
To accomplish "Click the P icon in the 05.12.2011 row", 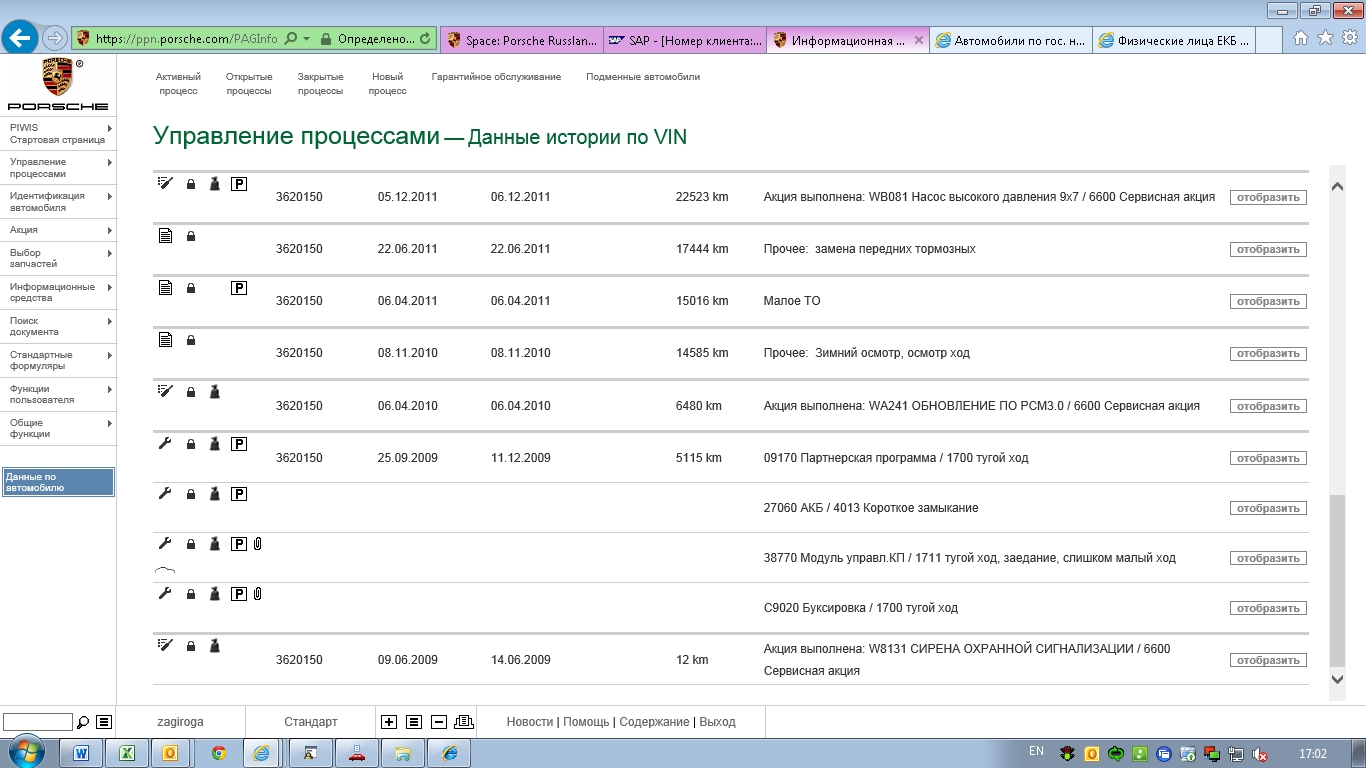I will click(x=239, y=184).
